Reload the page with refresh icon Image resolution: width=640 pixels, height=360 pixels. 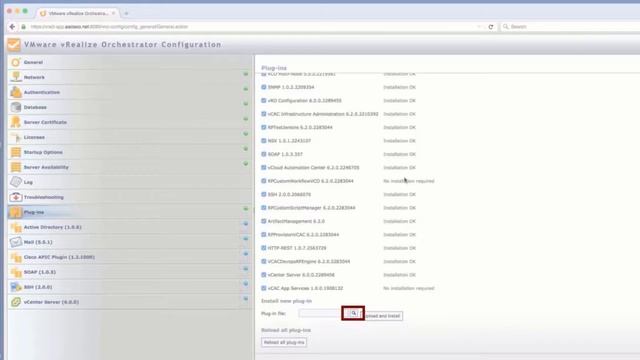point(491,27)
